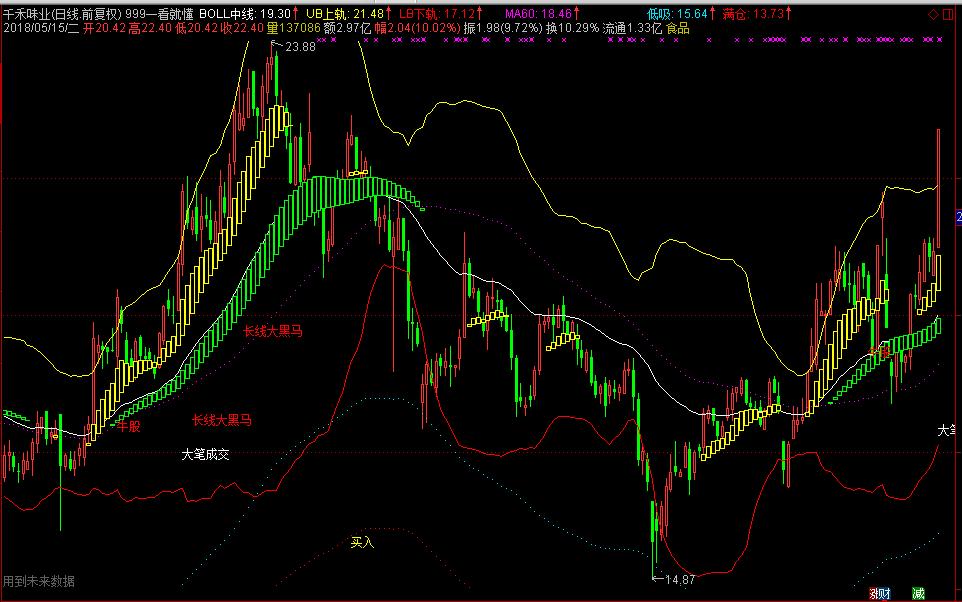Click the turnover amount 额2.97亿

pyautogui.click(x=347, y=28)
